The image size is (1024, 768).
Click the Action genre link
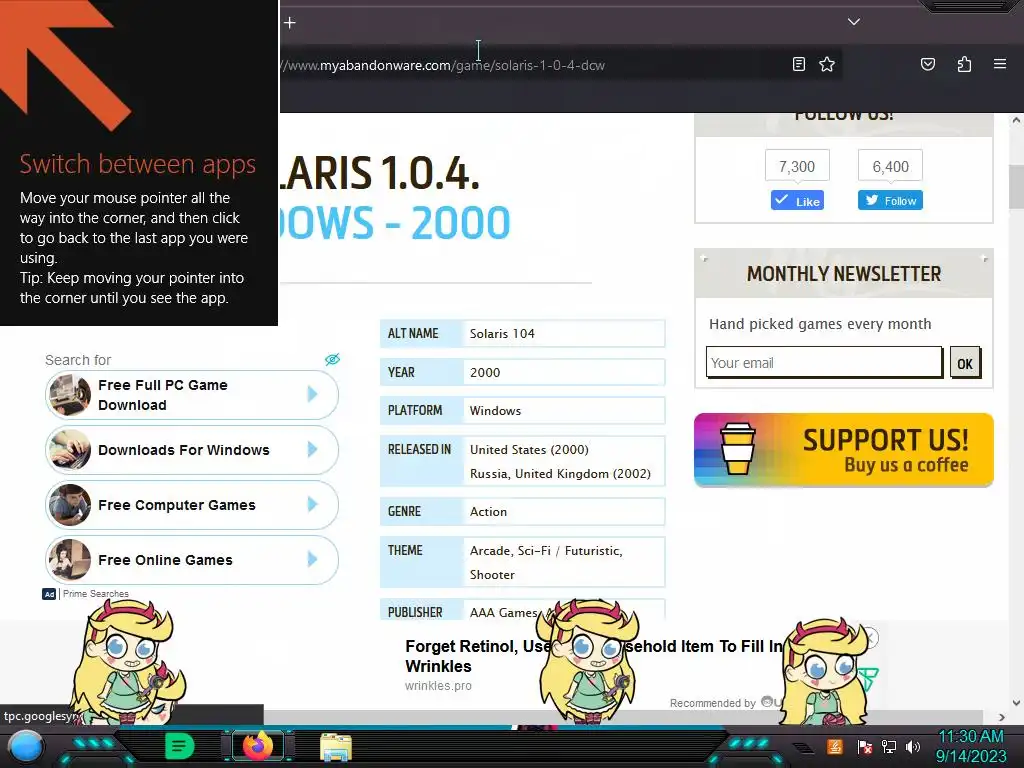coord(488,511)
